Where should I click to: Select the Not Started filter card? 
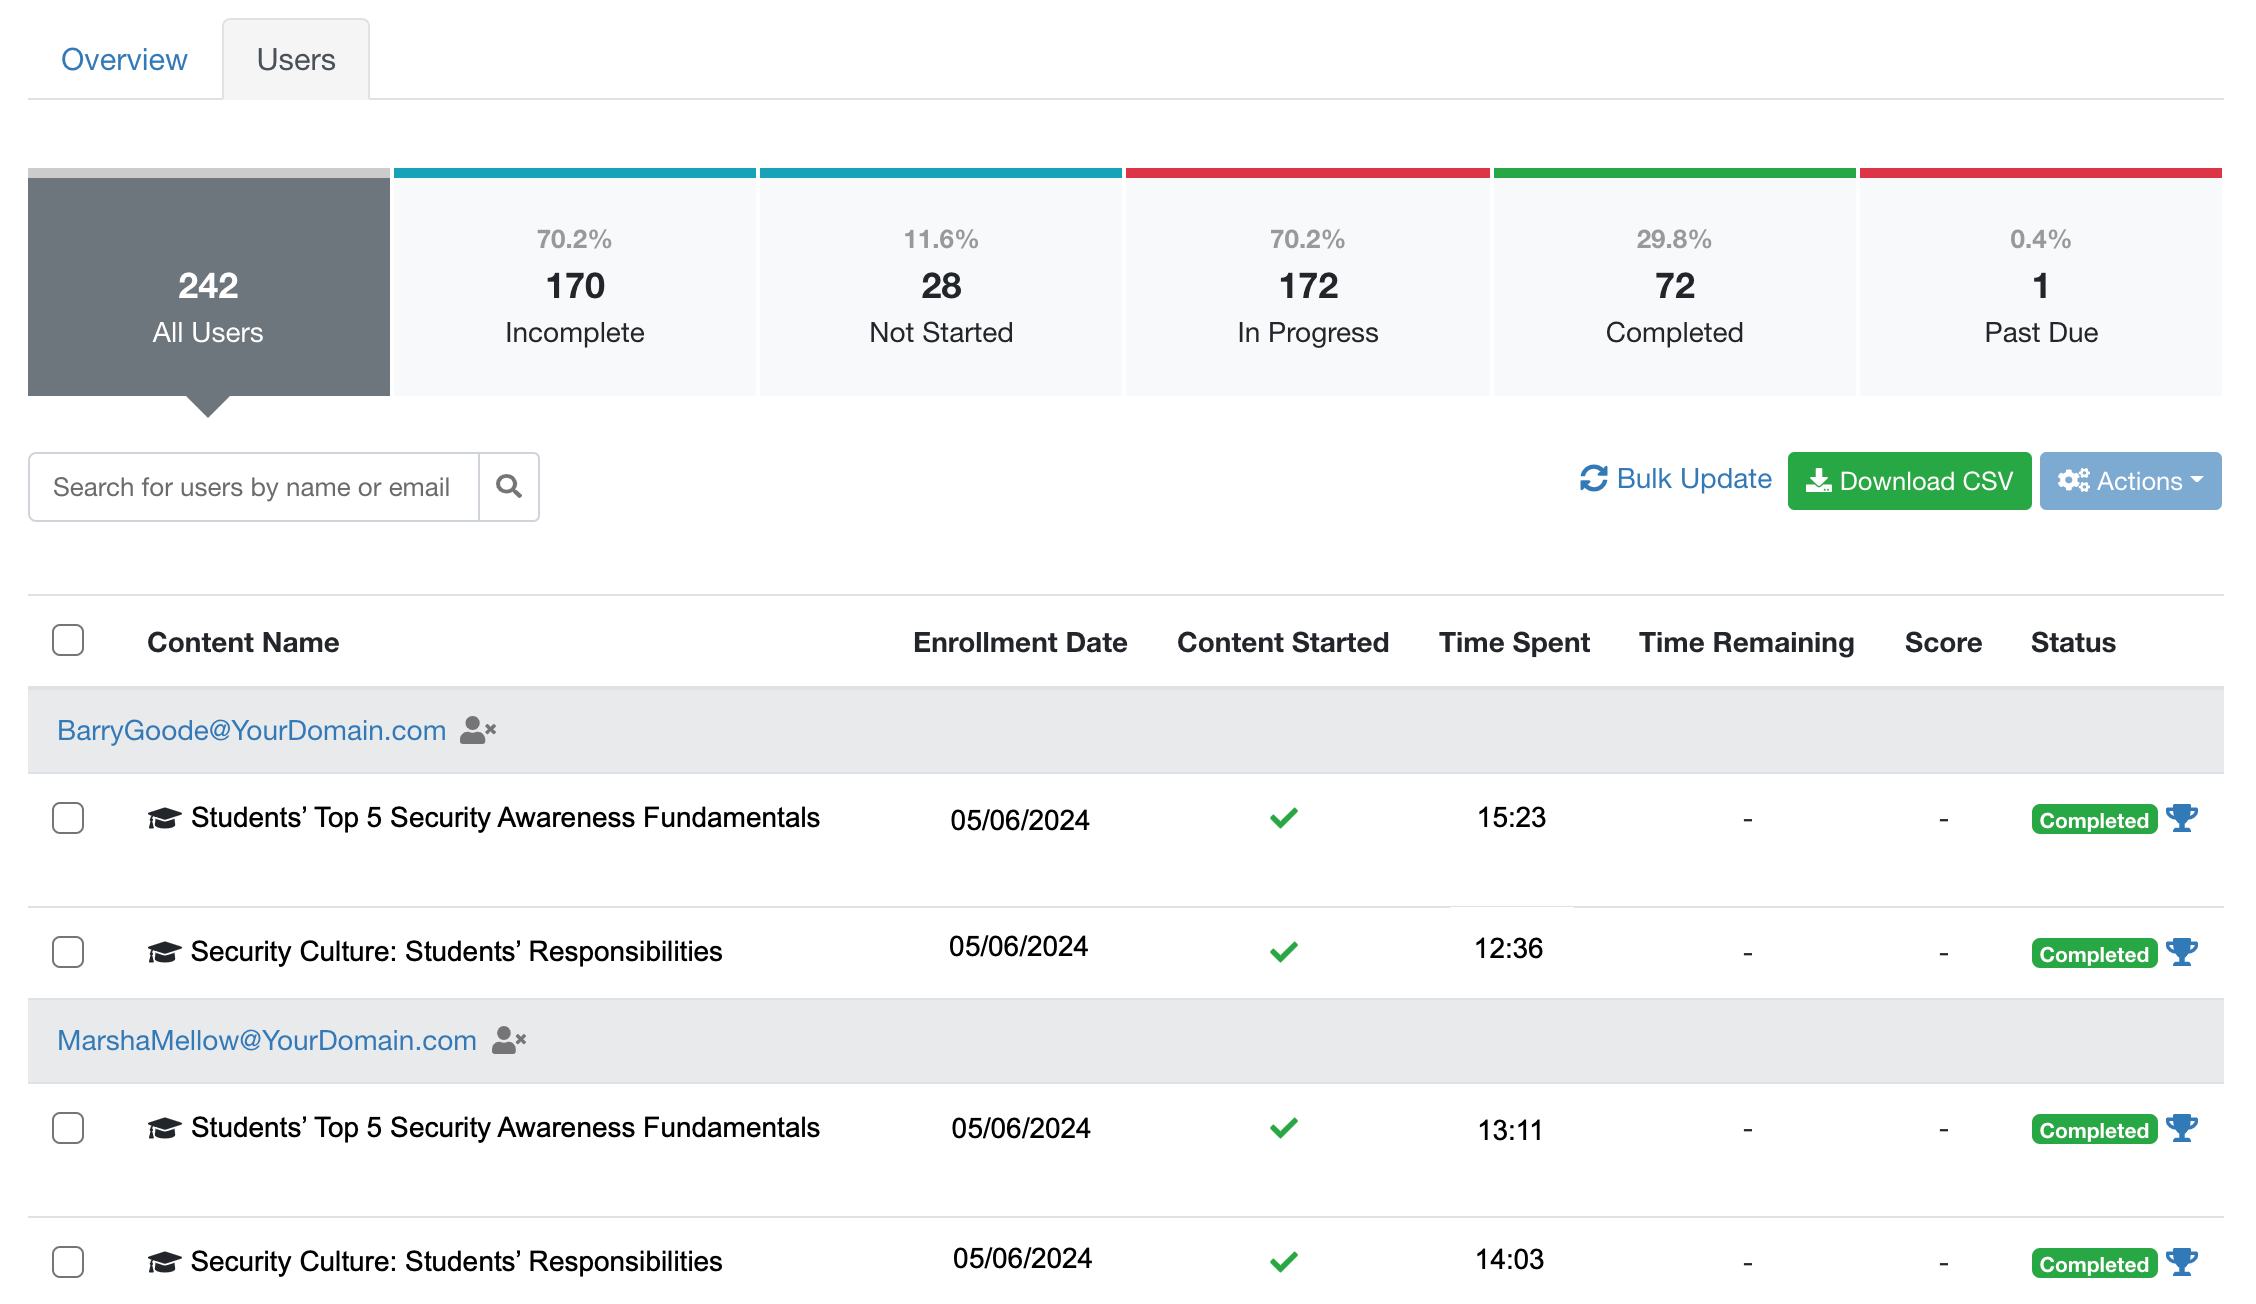(941, 285)
